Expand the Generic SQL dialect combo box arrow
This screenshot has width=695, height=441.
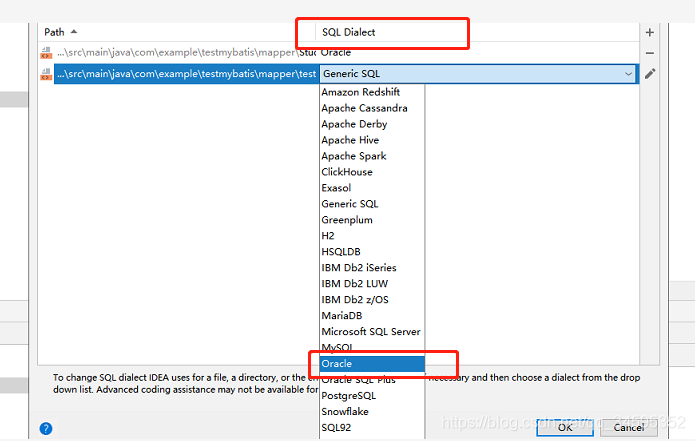coord(629,74)
